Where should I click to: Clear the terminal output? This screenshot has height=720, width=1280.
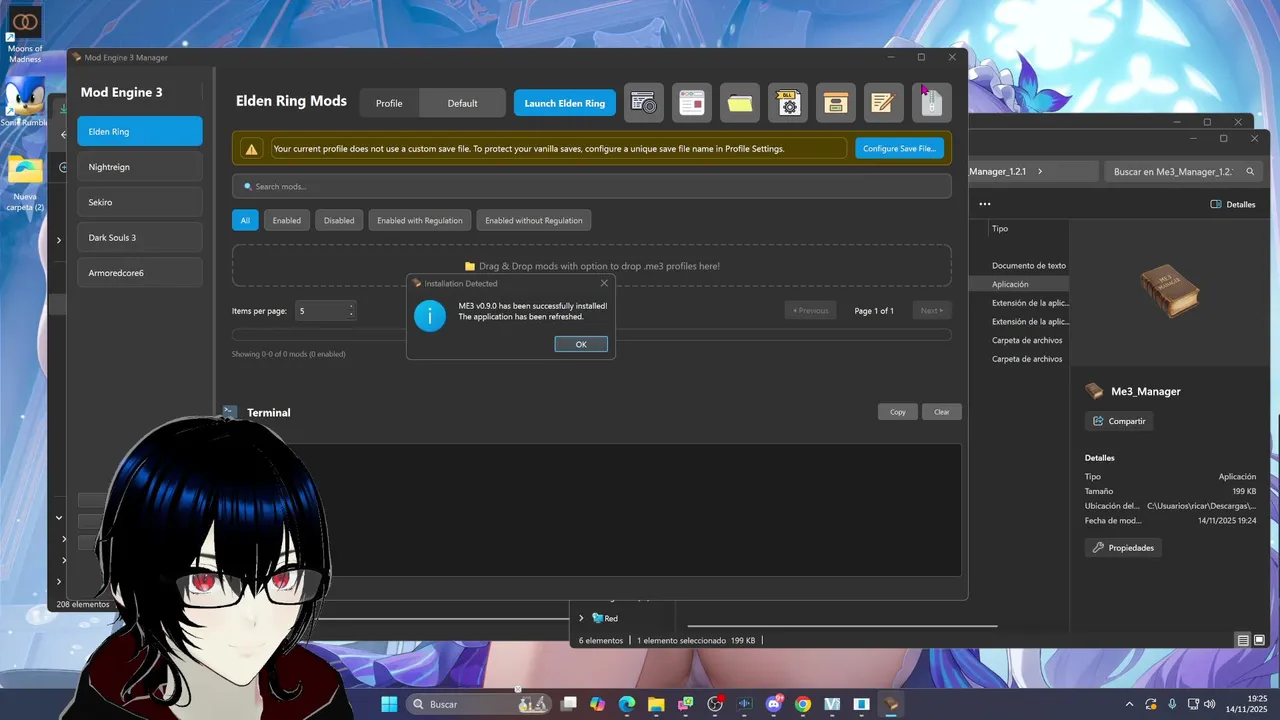(x=942, y=412)
